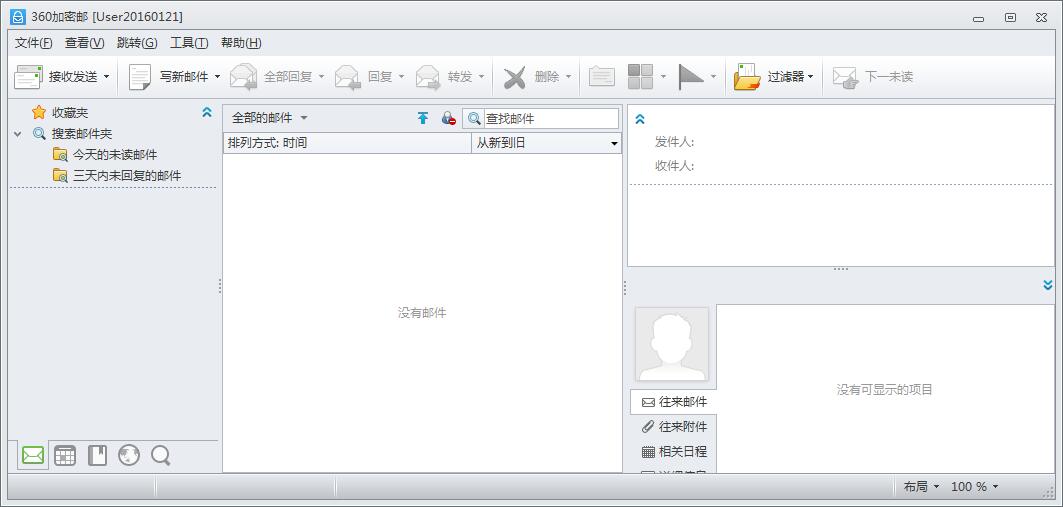1063x507 pixels.
Task: Open the 全部的邮件 dropdown filter
Action: pyautogui.click(x=269, y=118)
